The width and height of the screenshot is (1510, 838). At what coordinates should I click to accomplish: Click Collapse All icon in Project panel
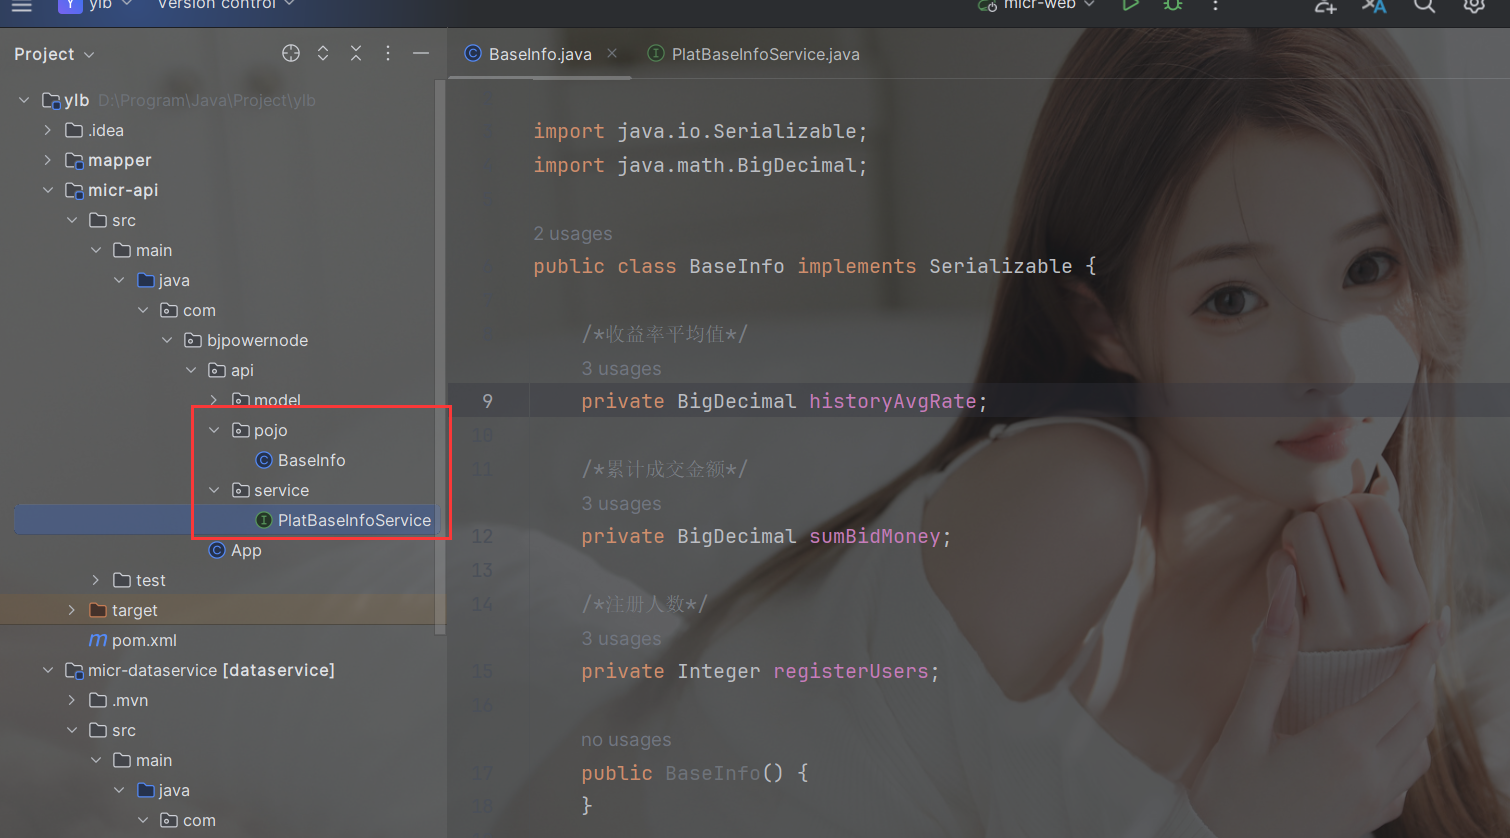(356, 53)
